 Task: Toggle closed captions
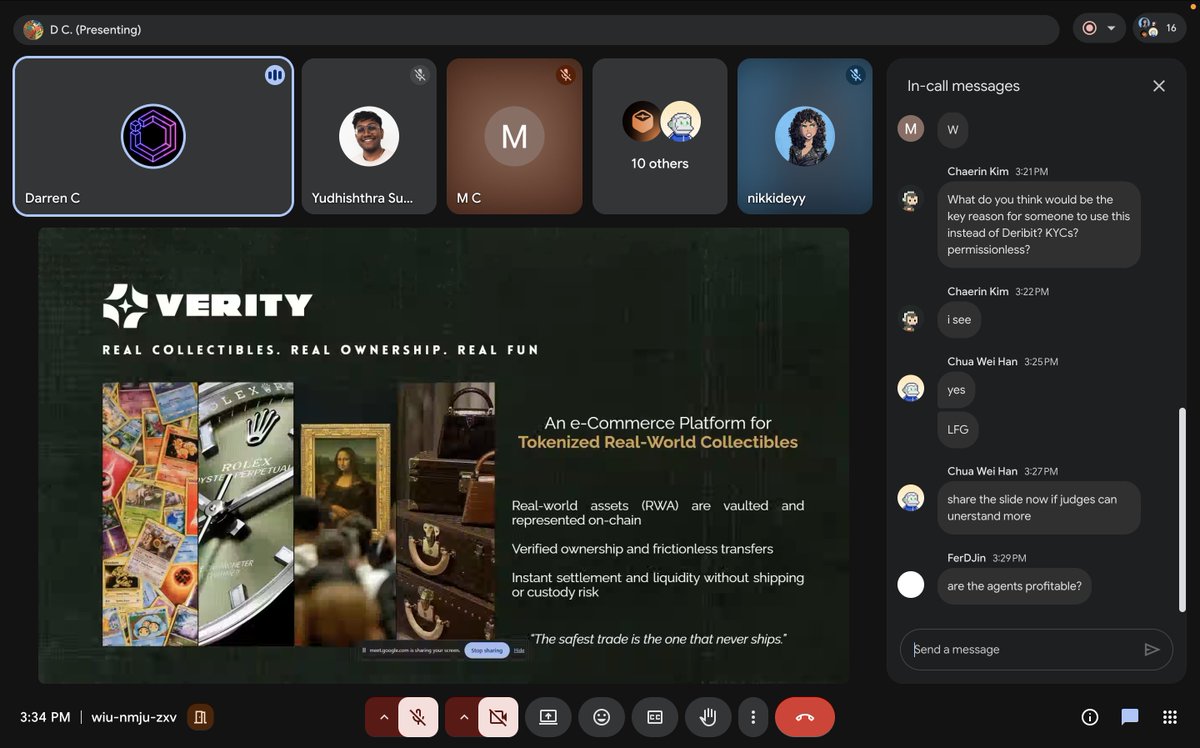pos(654,717)
